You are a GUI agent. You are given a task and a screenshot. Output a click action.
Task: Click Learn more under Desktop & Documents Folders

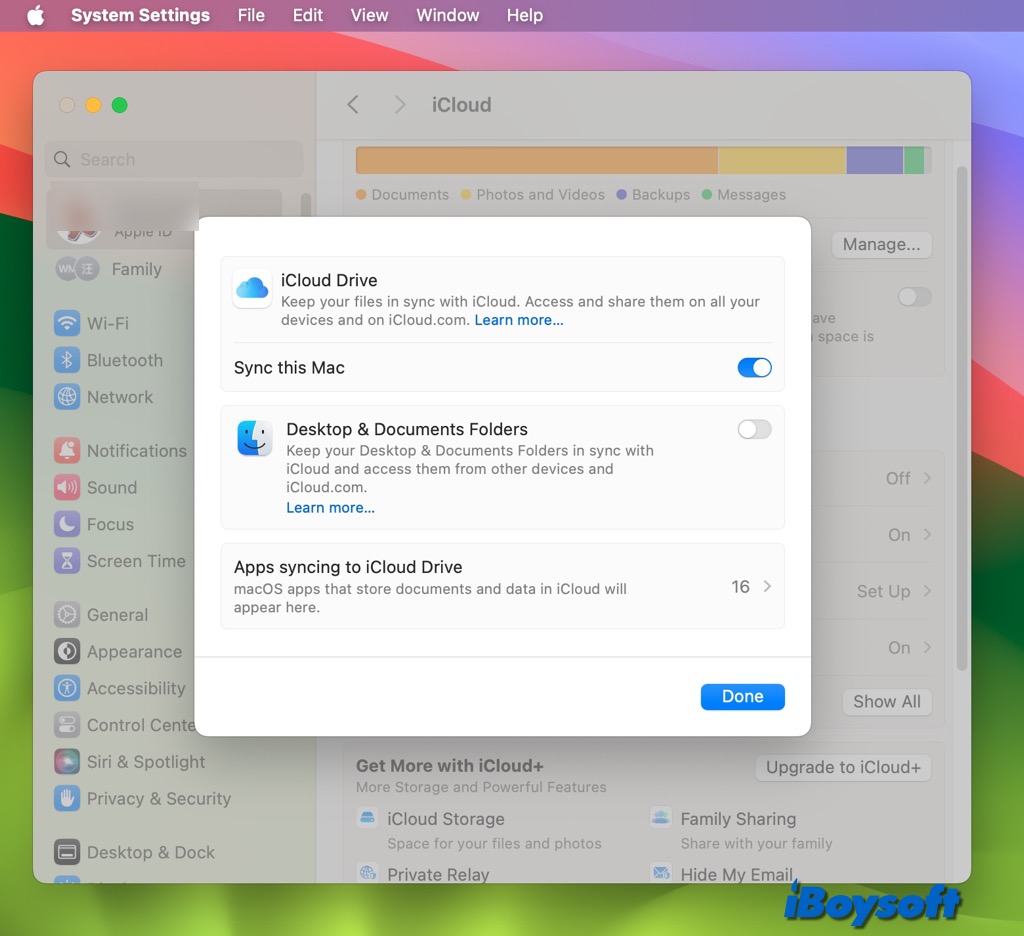click(330, 508)
